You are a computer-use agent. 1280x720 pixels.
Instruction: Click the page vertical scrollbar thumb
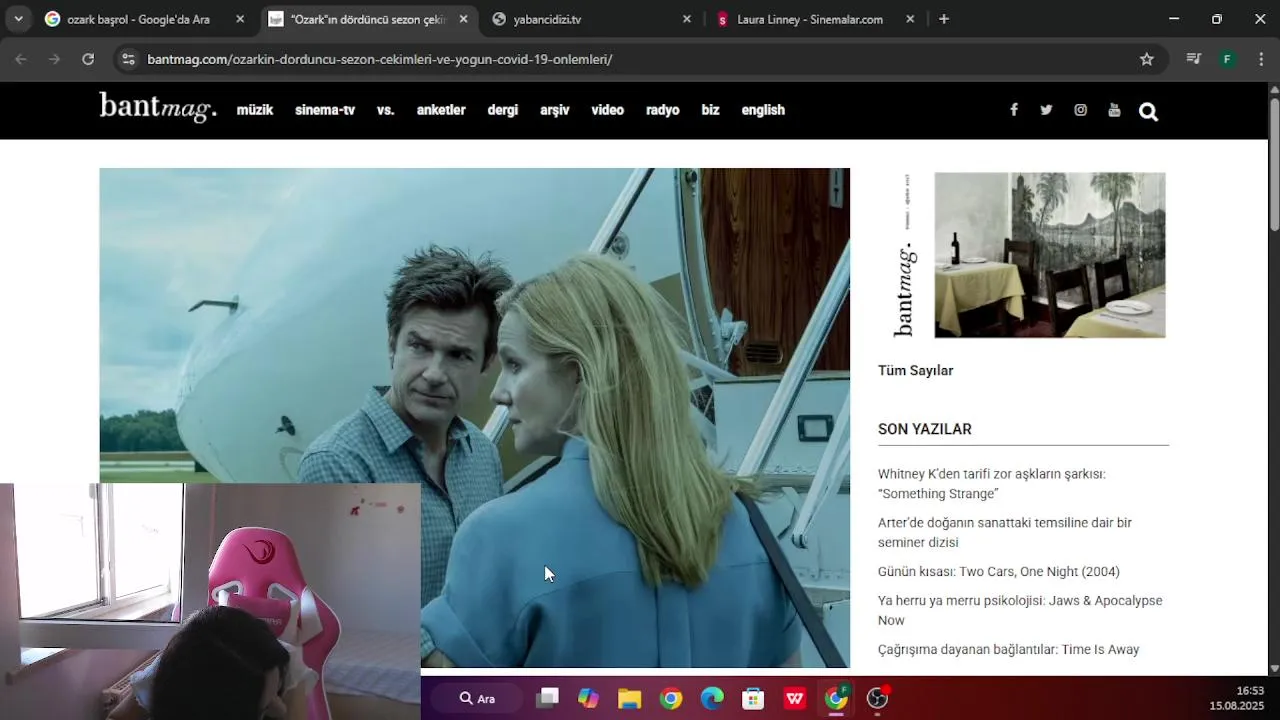click(x=1274, y=165)
